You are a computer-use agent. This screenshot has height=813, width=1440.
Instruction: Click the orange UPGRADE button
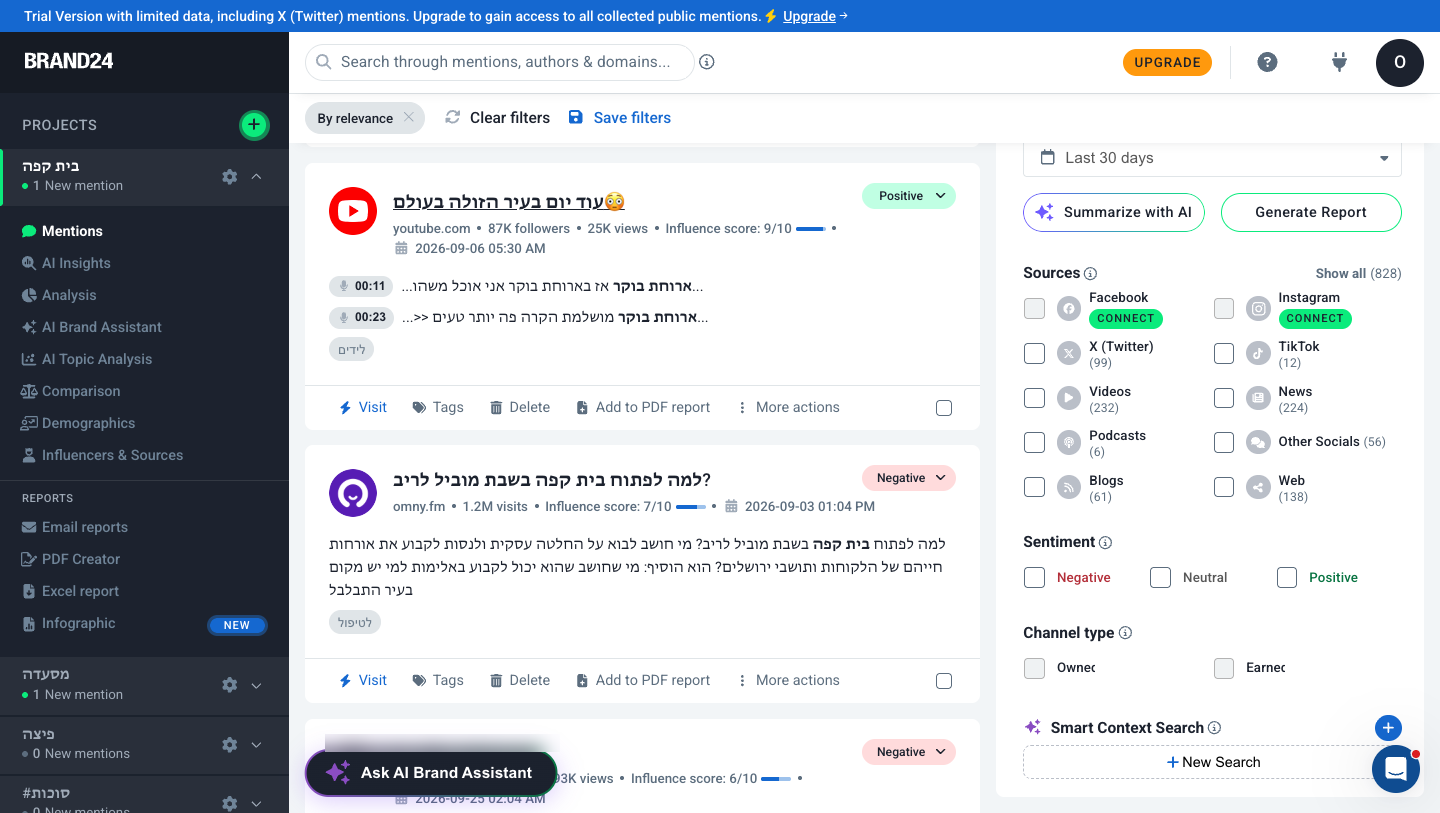(x=1167, y=62)
